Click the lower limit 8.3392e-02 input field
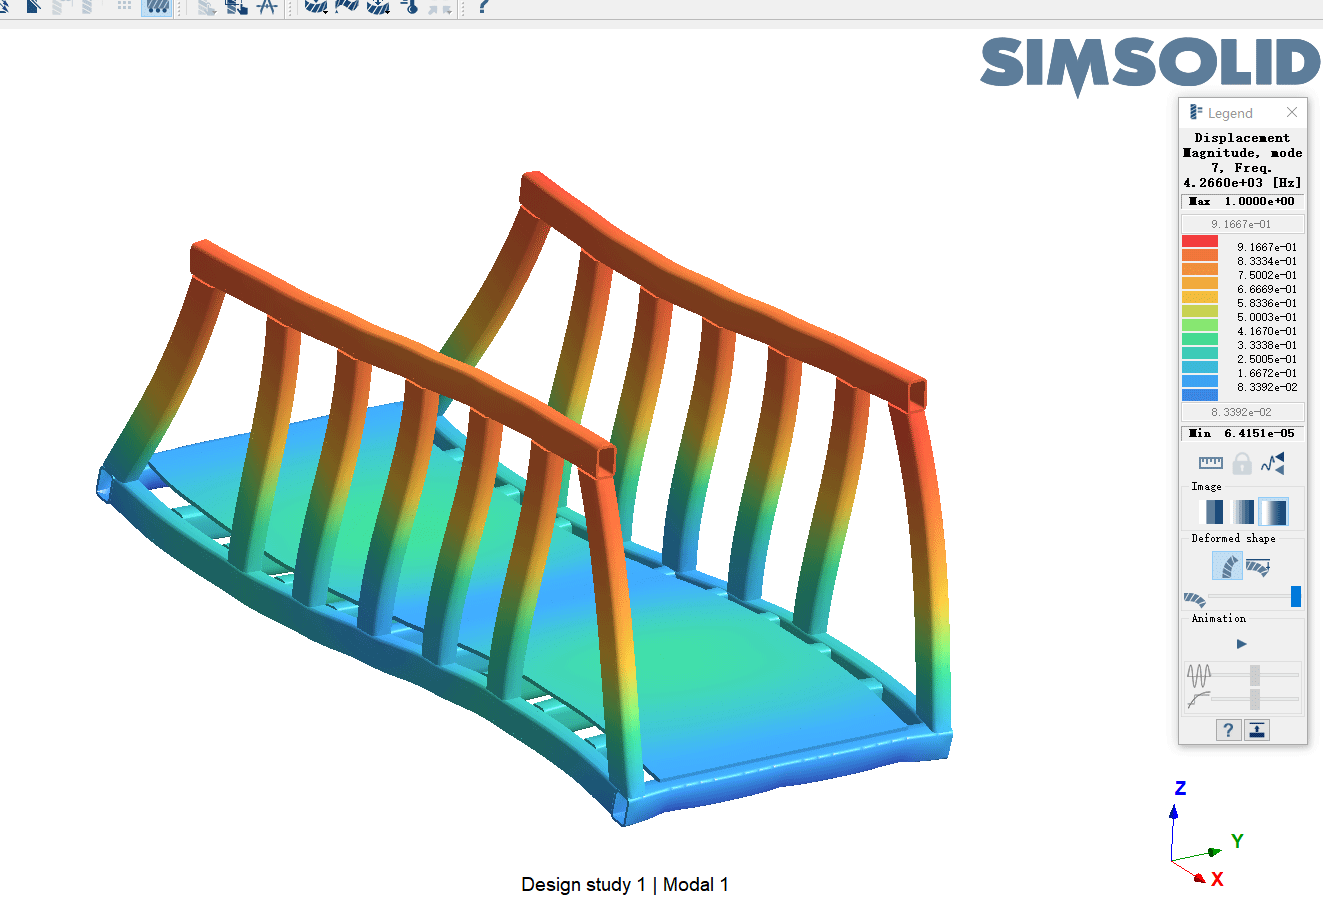The width and height of the screenshot is (1323, 919). [x=1242, y=412]
